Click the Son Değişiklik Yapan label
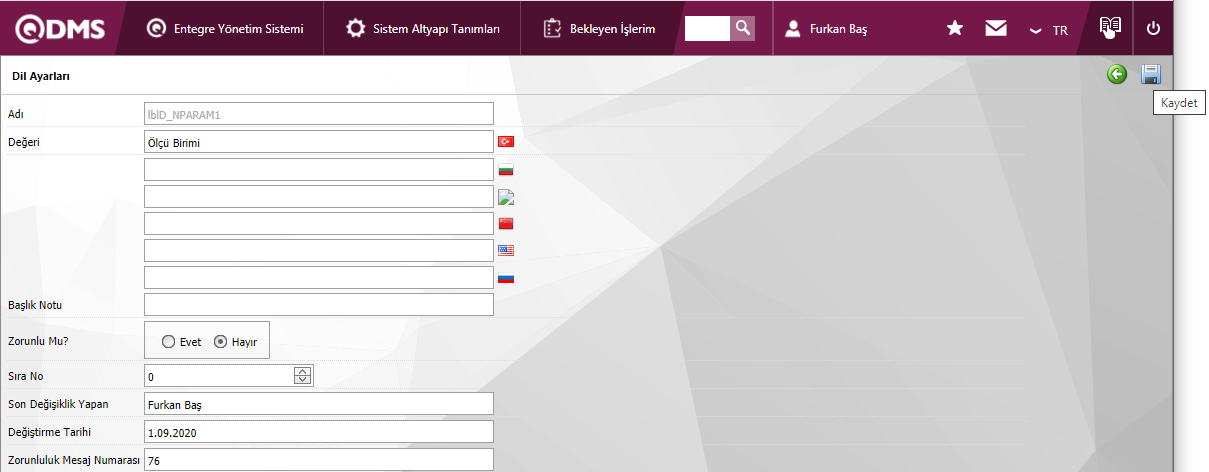Viewport: 1209px width, 472px height. [x=57, y=404]
